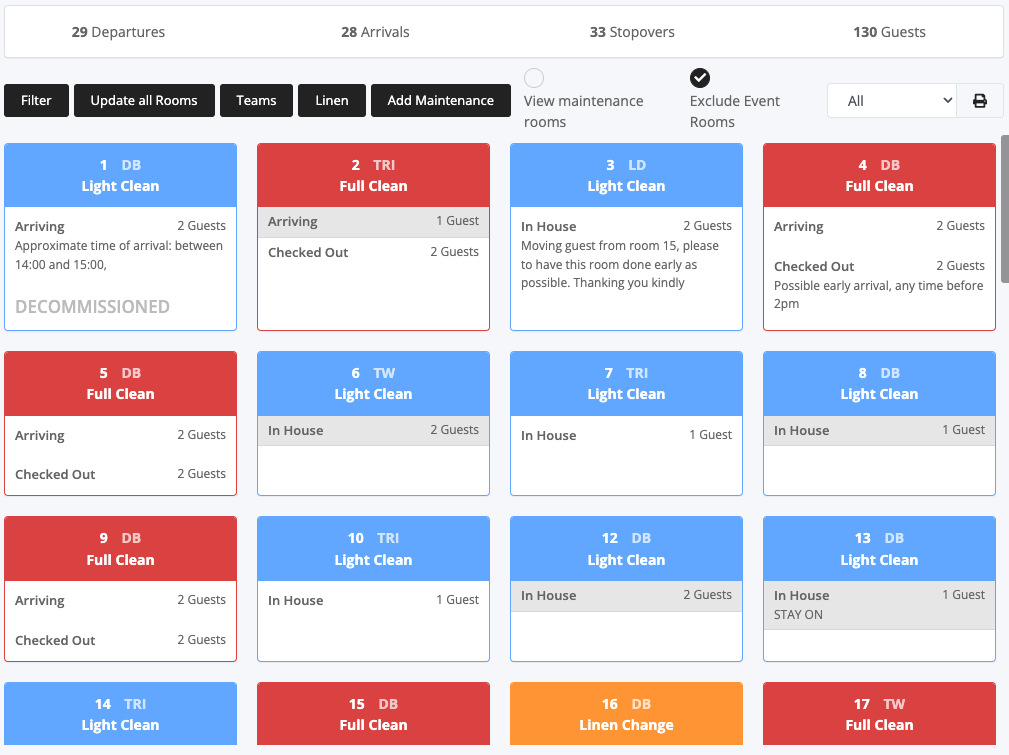
Task: Click the page vertical scrollbar
Action: (1004, 210)
